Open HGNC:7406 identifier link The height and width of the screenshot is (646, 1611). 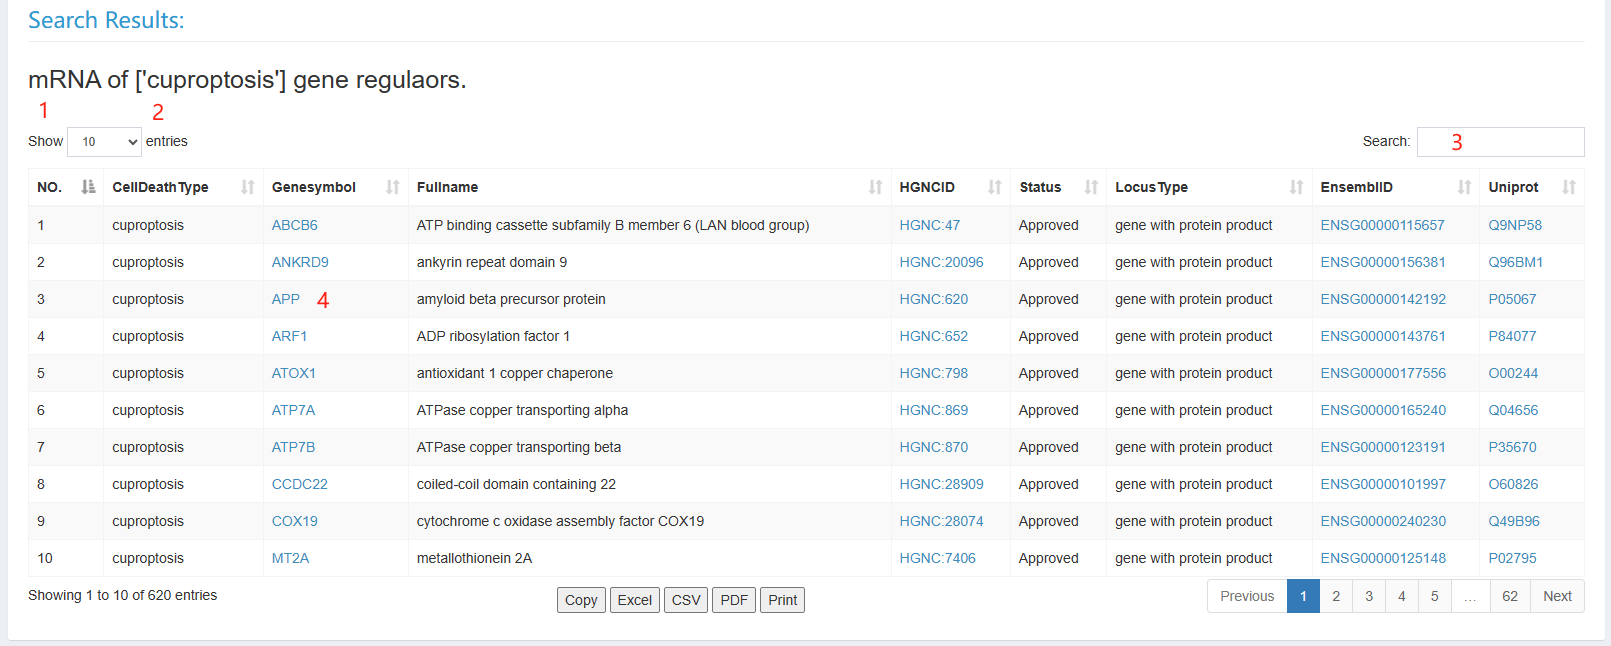tap(938, 558)
